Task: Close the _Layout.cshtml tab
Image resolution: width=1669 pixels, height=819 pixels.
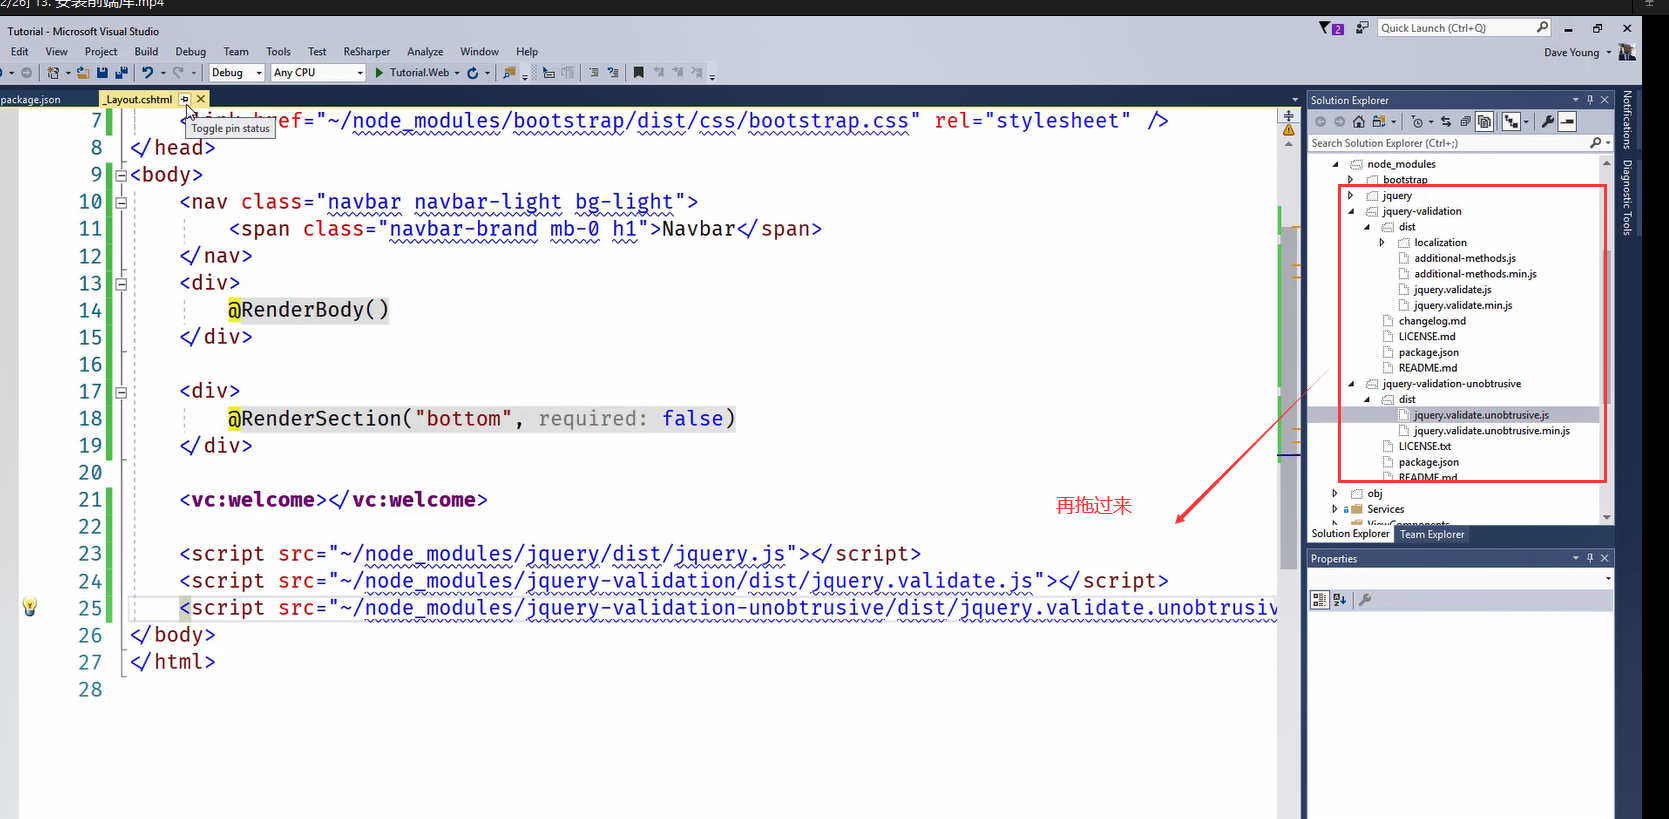Action: pos(201,99)
